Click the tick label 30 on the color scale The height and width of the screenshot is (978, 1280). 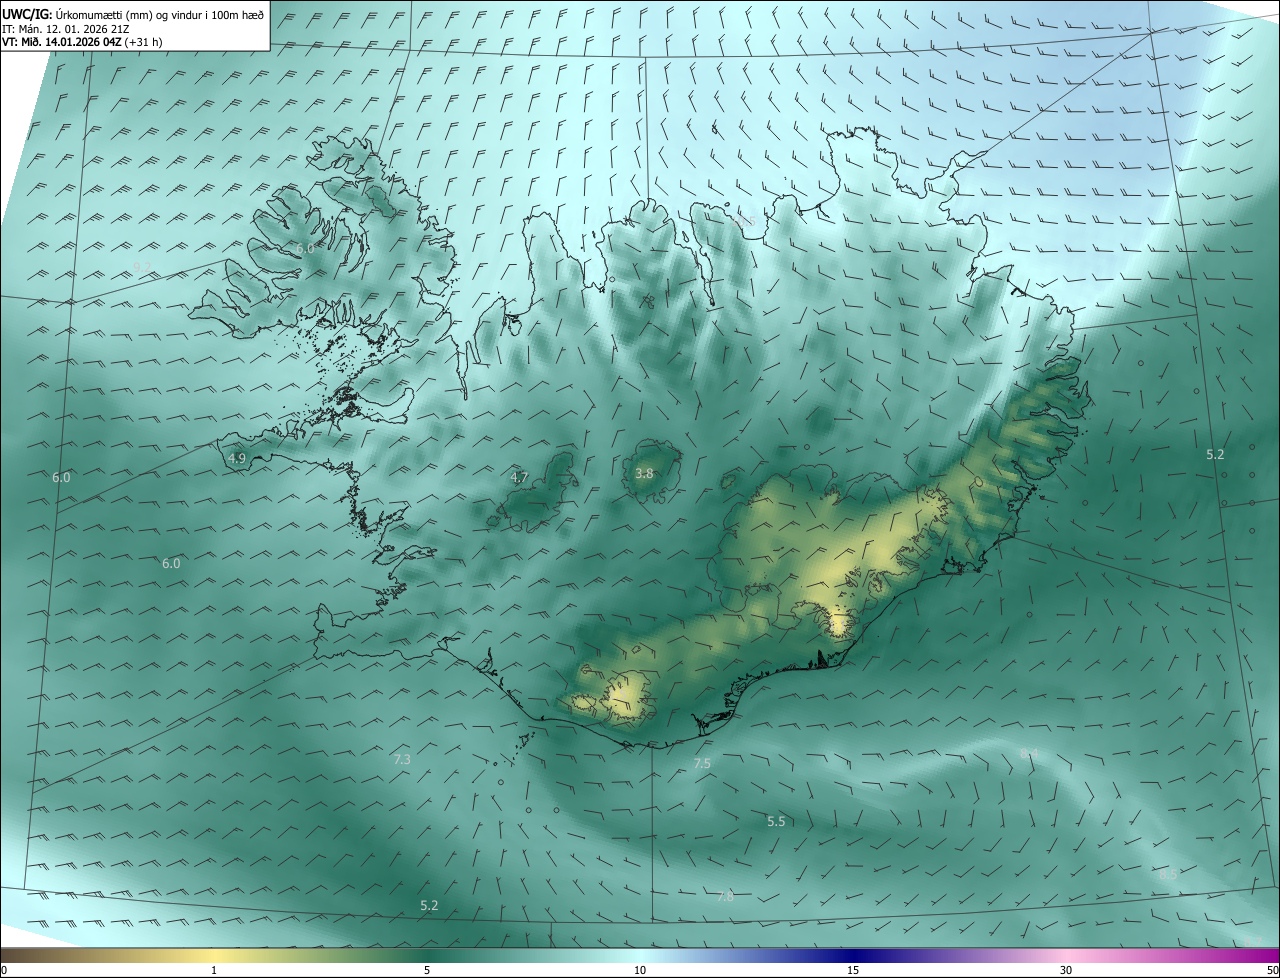pyautogui.click(x=1066, y=970)
